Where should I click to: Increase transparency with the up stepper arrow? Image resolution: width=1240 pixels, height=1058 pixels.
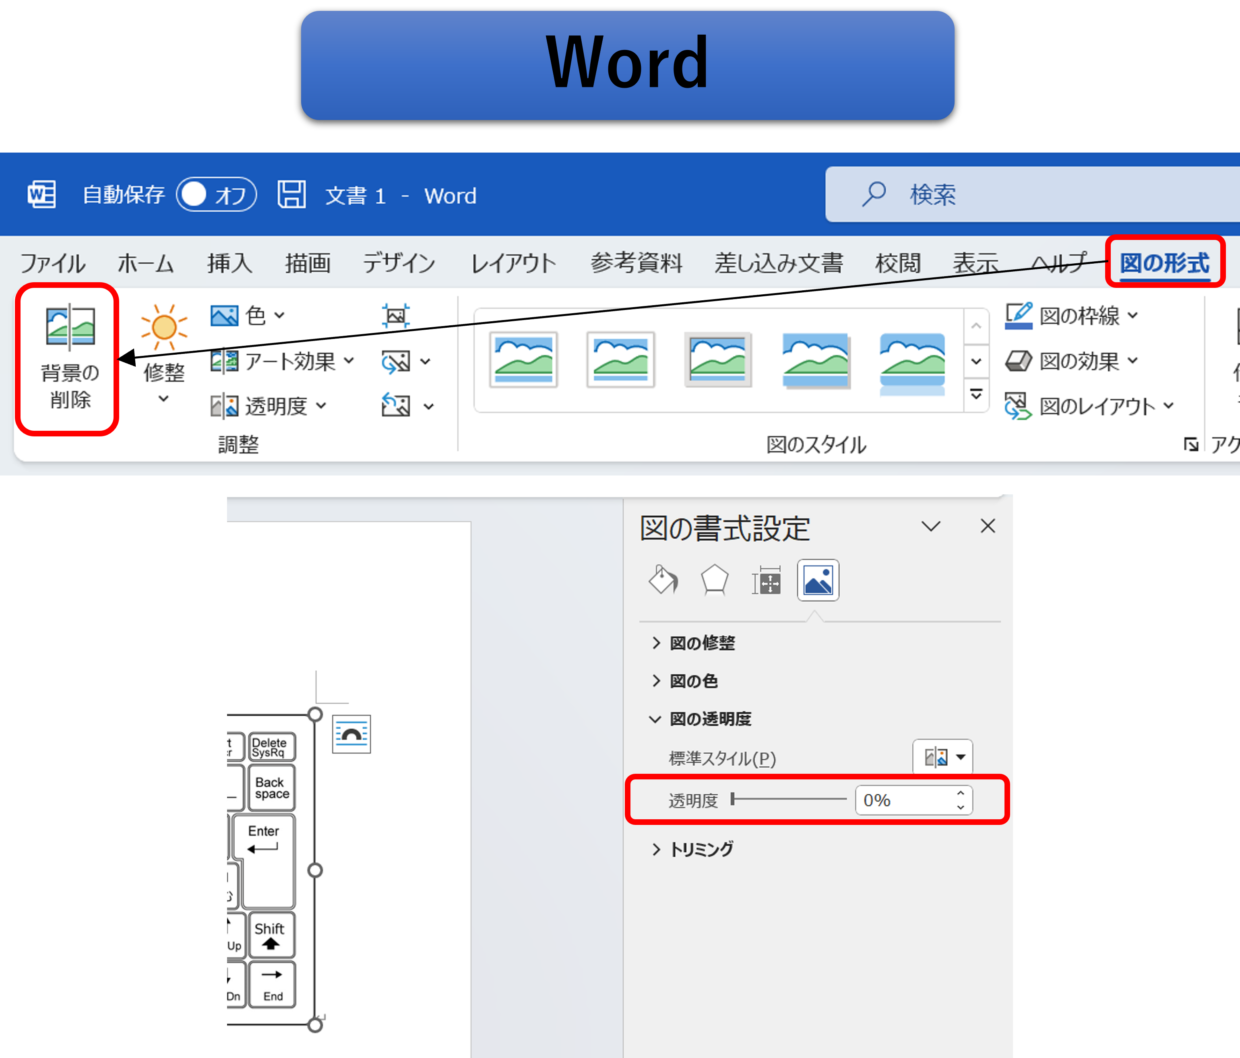[961, 793]
